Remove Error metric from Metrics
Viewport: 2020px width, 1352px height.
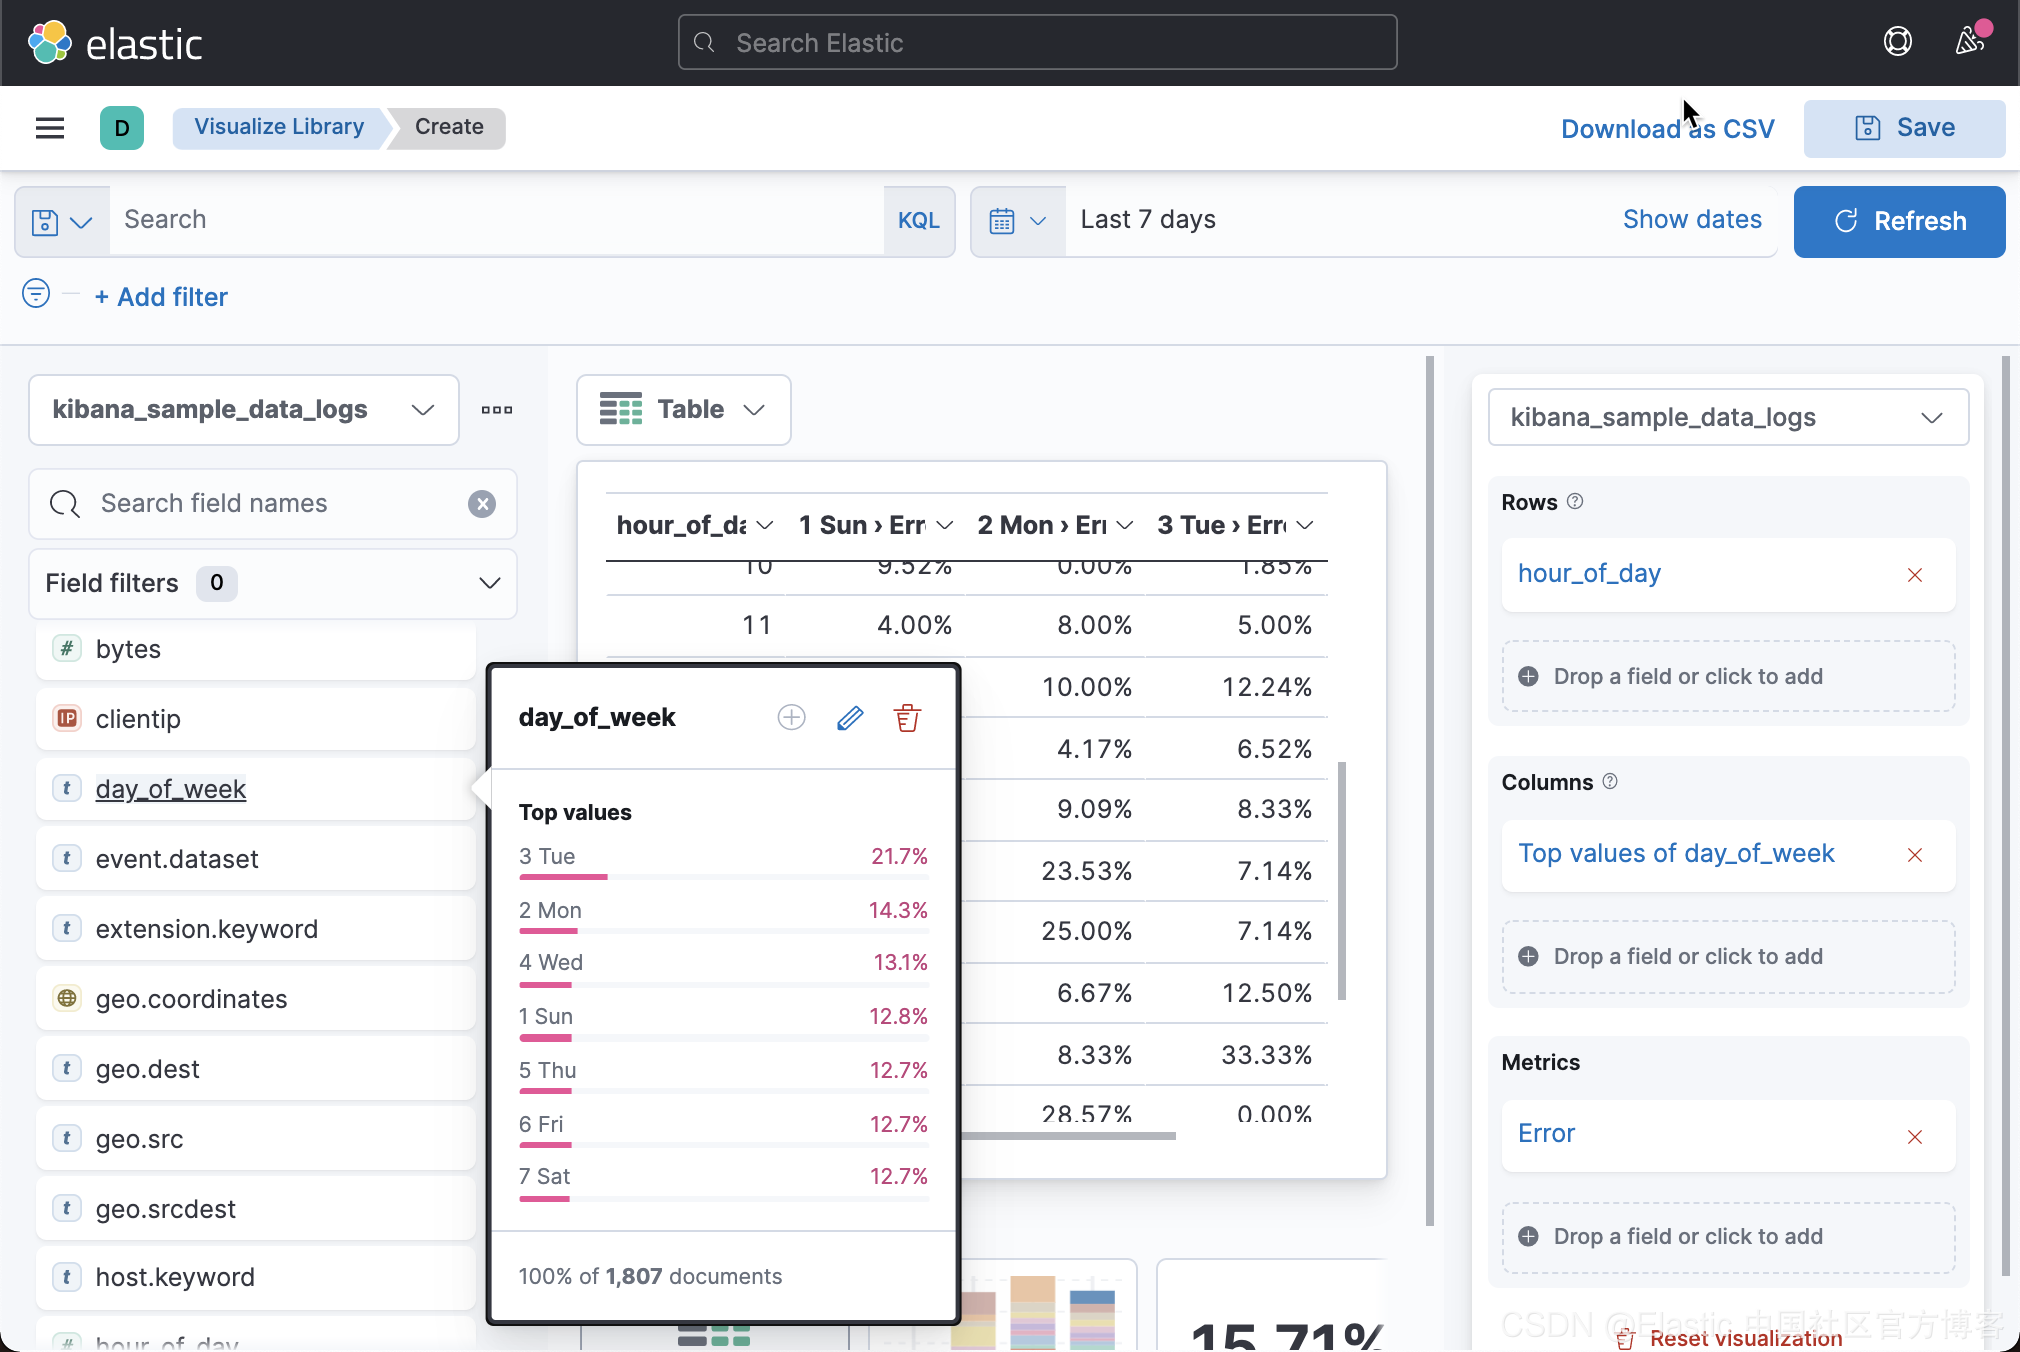pyautogui.click(x=1914, y=1137)
